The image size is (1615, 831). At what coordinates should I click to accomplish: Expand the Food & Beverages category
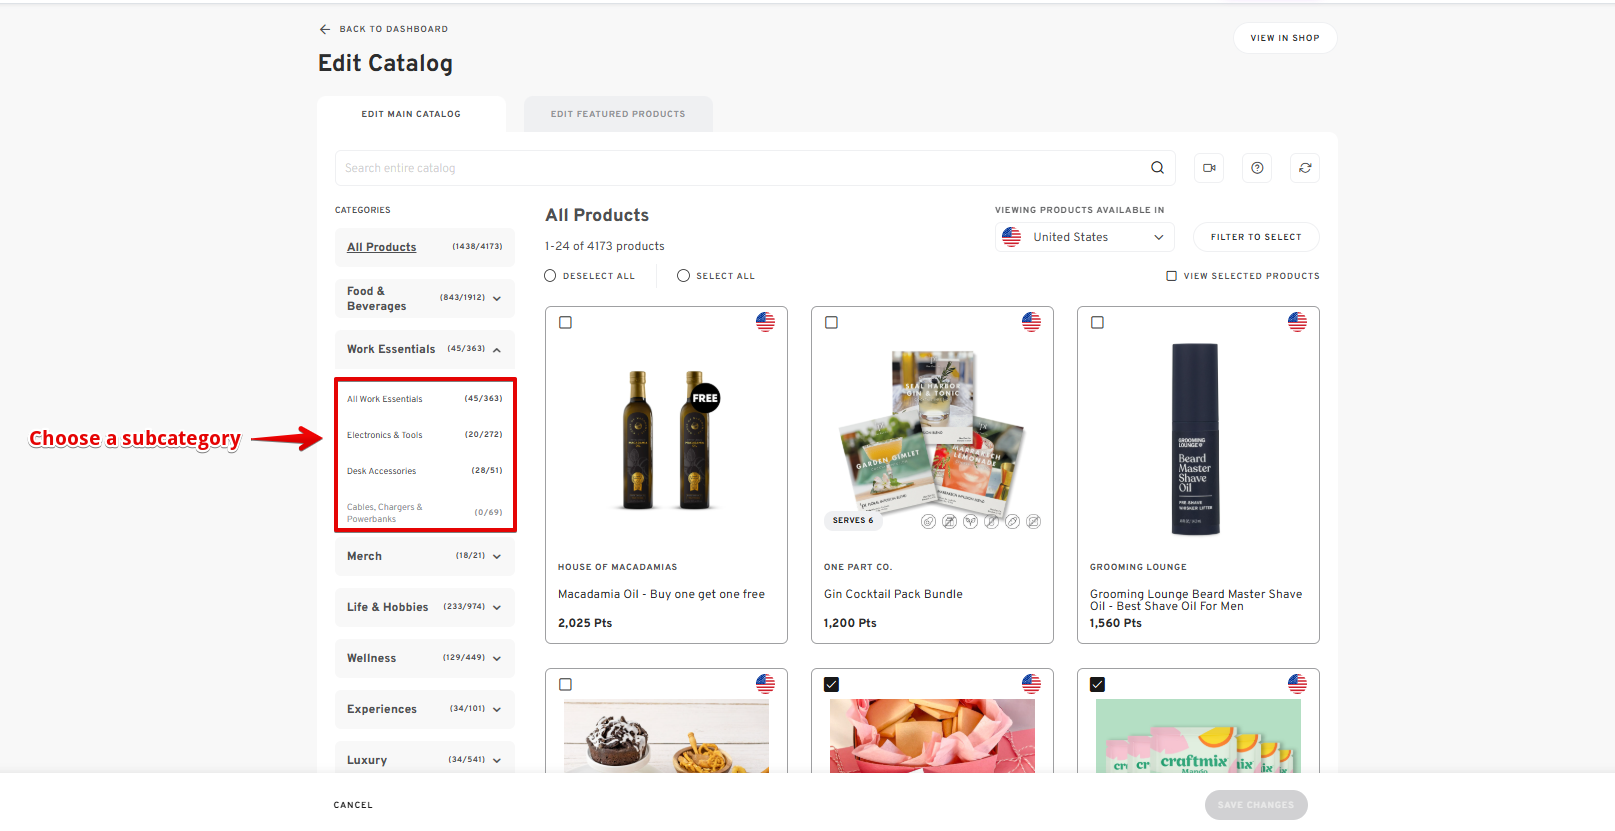(496, 299)
